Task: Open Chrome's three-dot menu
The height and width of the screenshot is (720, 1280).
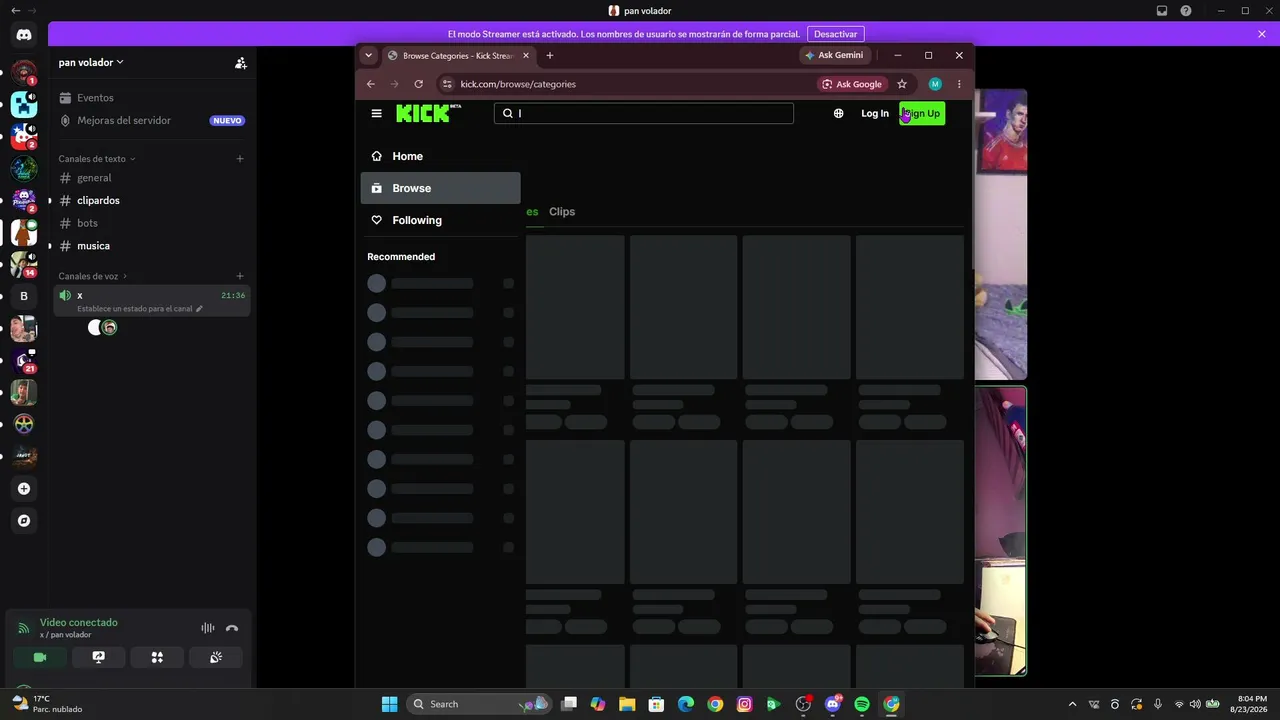Action: (959, 84)
